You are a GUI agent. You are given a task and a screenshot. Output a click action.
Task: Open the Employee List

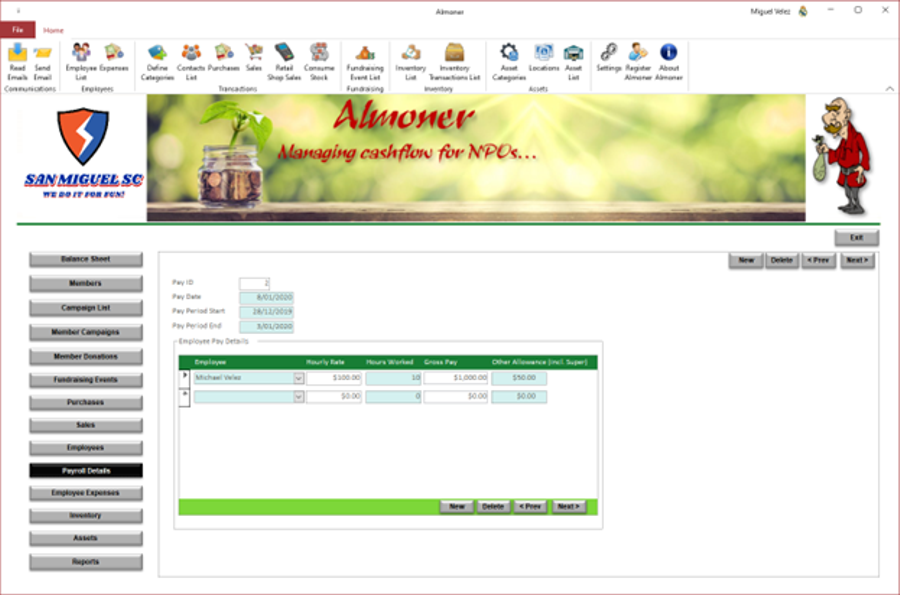pos(81,62)
